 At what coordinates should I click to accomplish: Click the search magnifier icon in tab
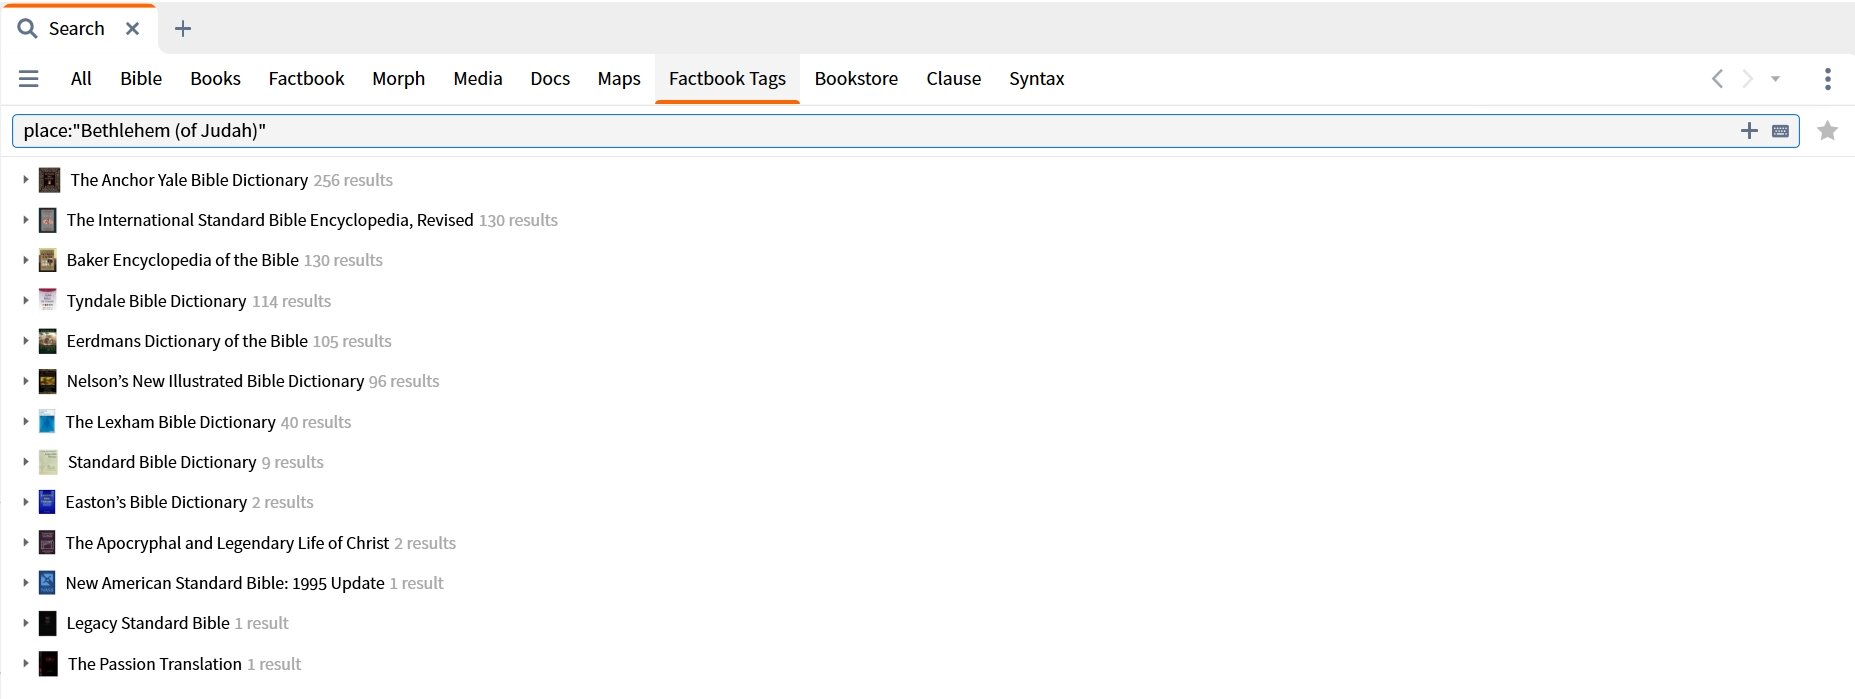27,28
